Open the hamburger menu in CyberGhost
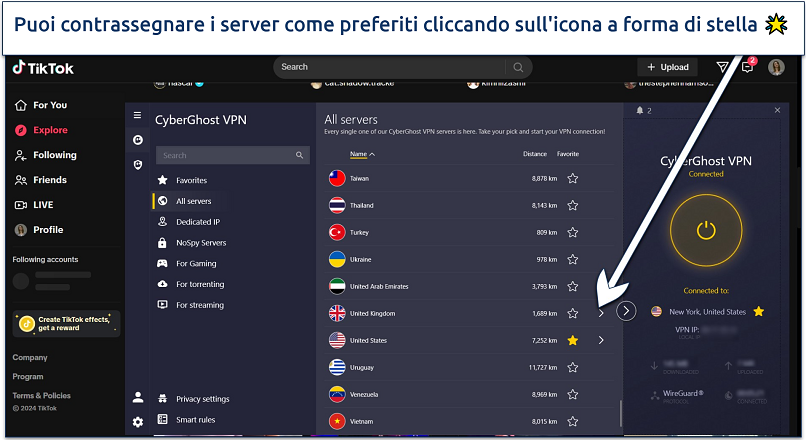The height and width of the screenshot is (440, 806). coord(138,115)
